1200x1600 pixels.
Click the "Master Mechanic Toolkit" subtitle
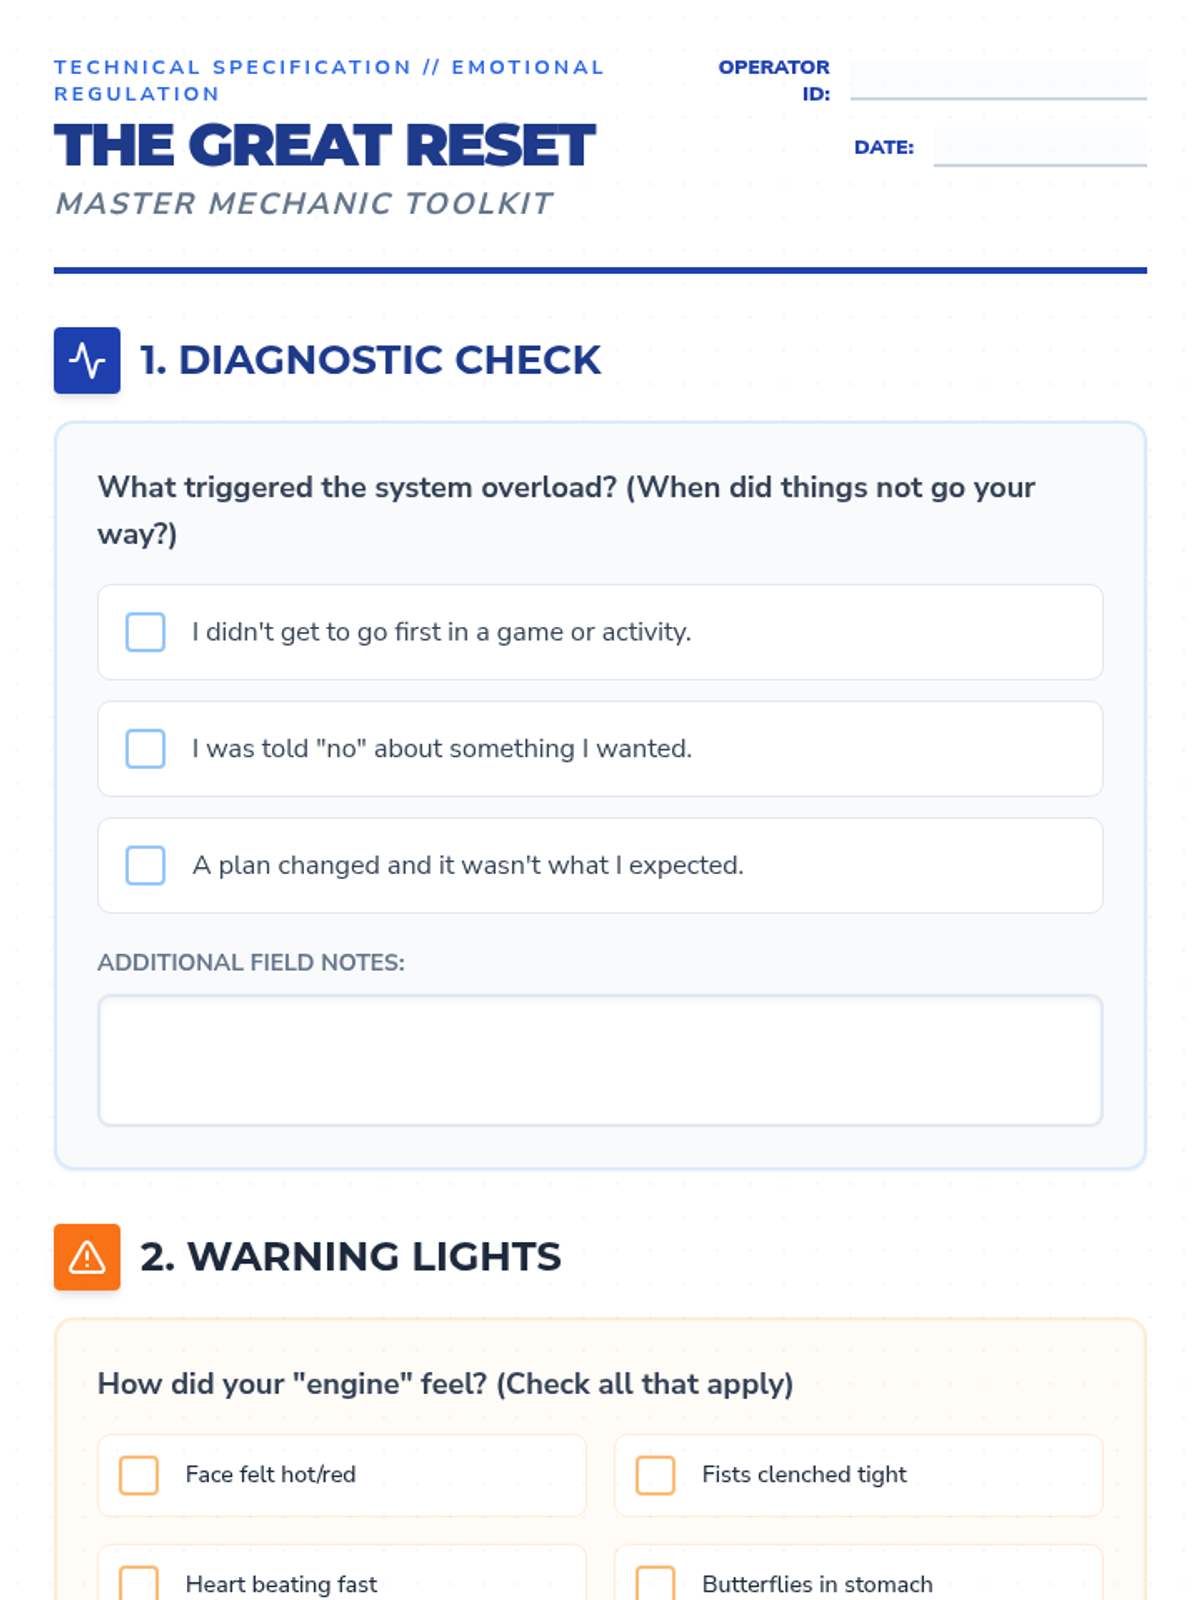(304, 204)
